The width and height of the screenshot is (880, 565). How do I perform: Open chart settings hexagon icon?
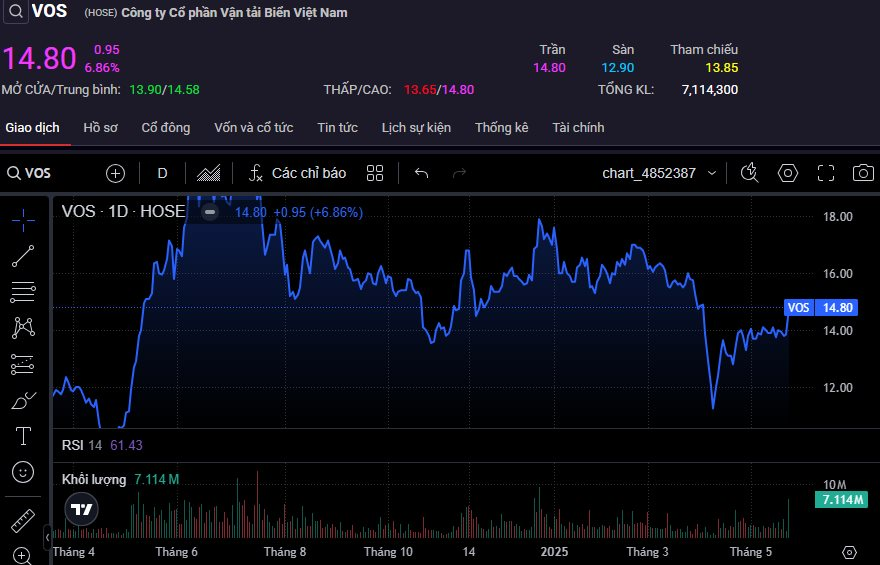(x=787, y=173)
